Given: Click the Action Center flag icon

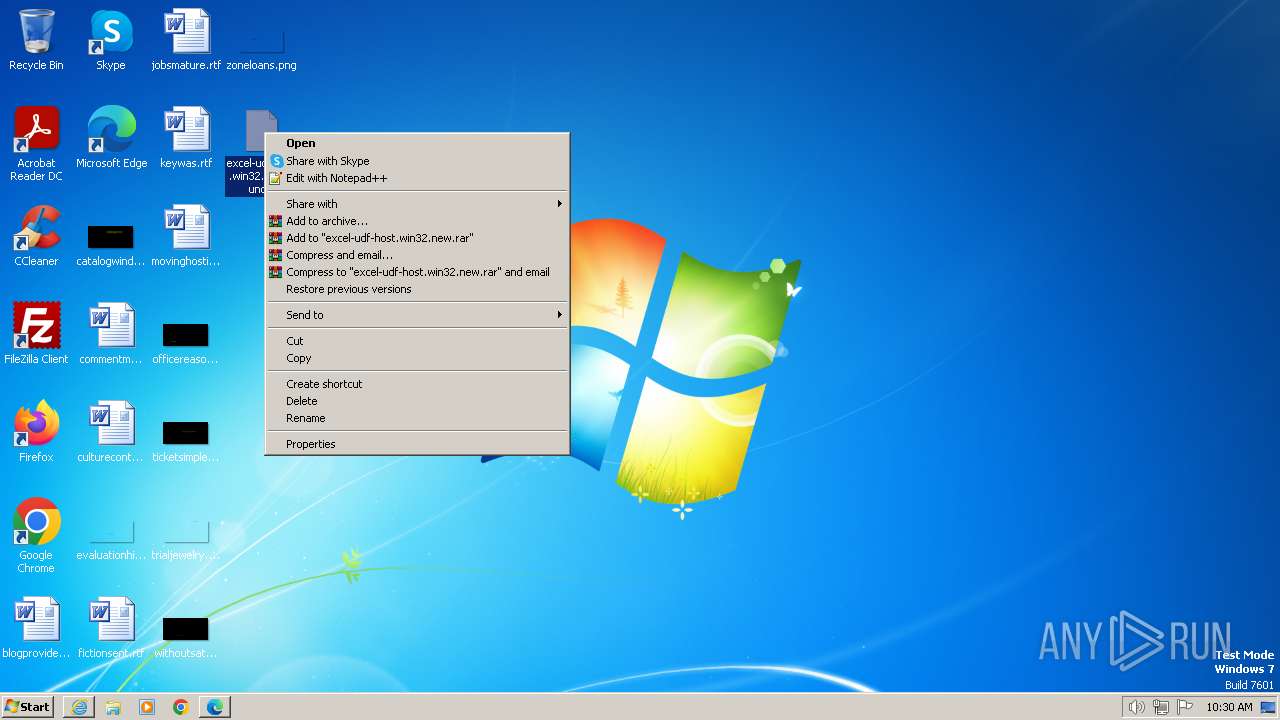Looking at the screenshot, I should tap(1185, 707).
